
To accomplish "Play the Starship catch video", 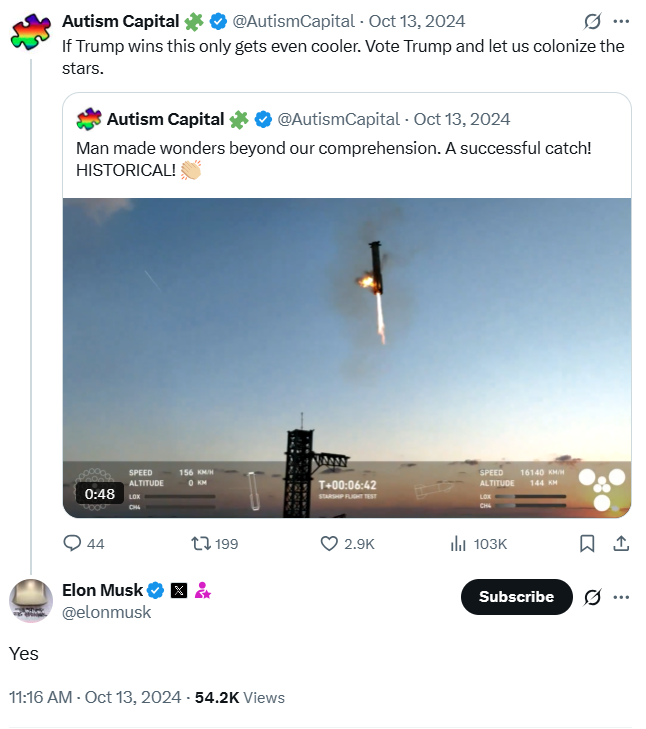I will pyautogui.click(x=347, y=357).
